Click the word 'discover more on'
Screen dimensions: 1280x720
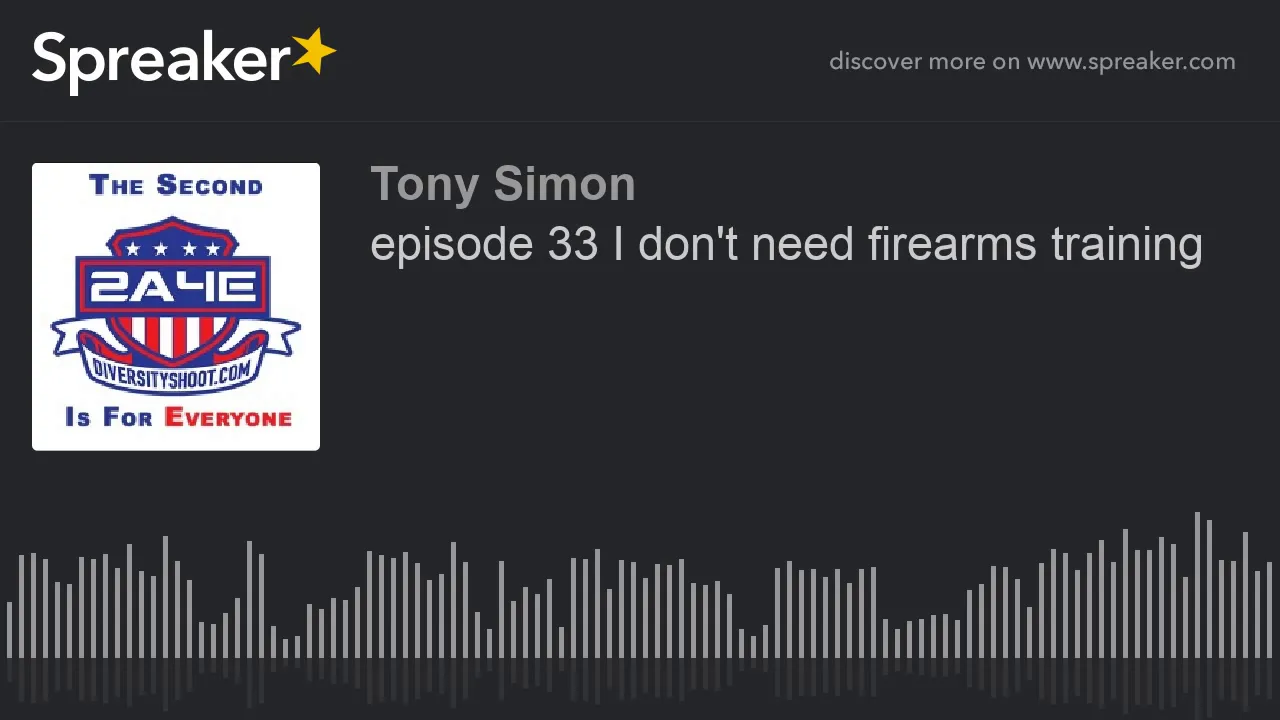(x=924, y=61)
